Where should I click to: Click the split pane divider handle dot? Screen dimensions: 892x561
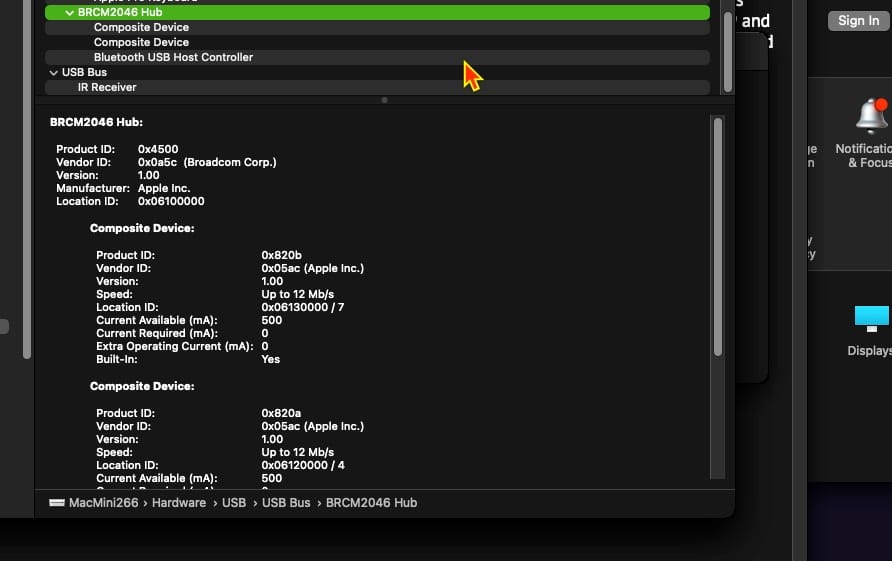[385, 100]
